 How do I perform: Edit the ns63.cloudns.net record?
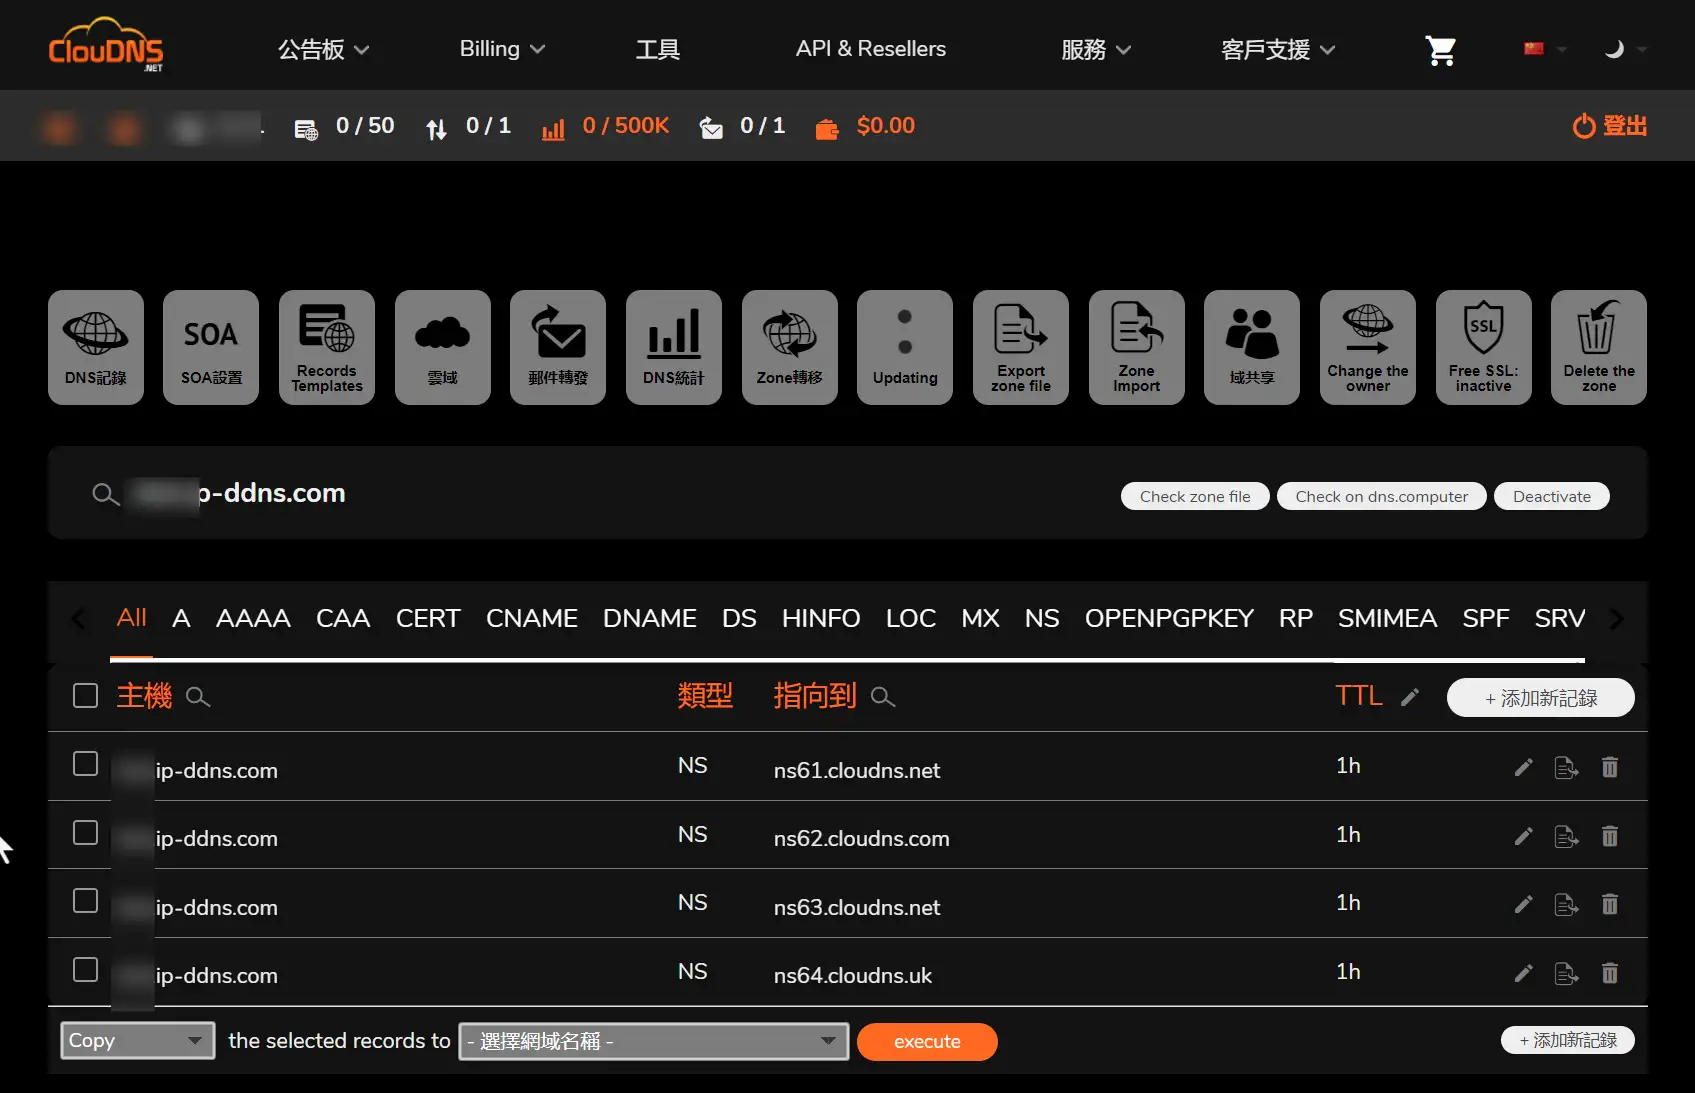click(1523, 904)
